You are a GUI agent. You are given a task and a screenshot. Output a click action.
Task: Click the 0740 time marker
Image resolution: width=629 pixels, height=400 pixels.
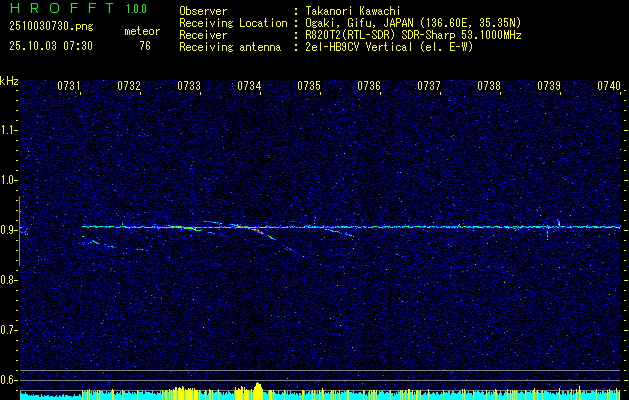coord(609,85)
